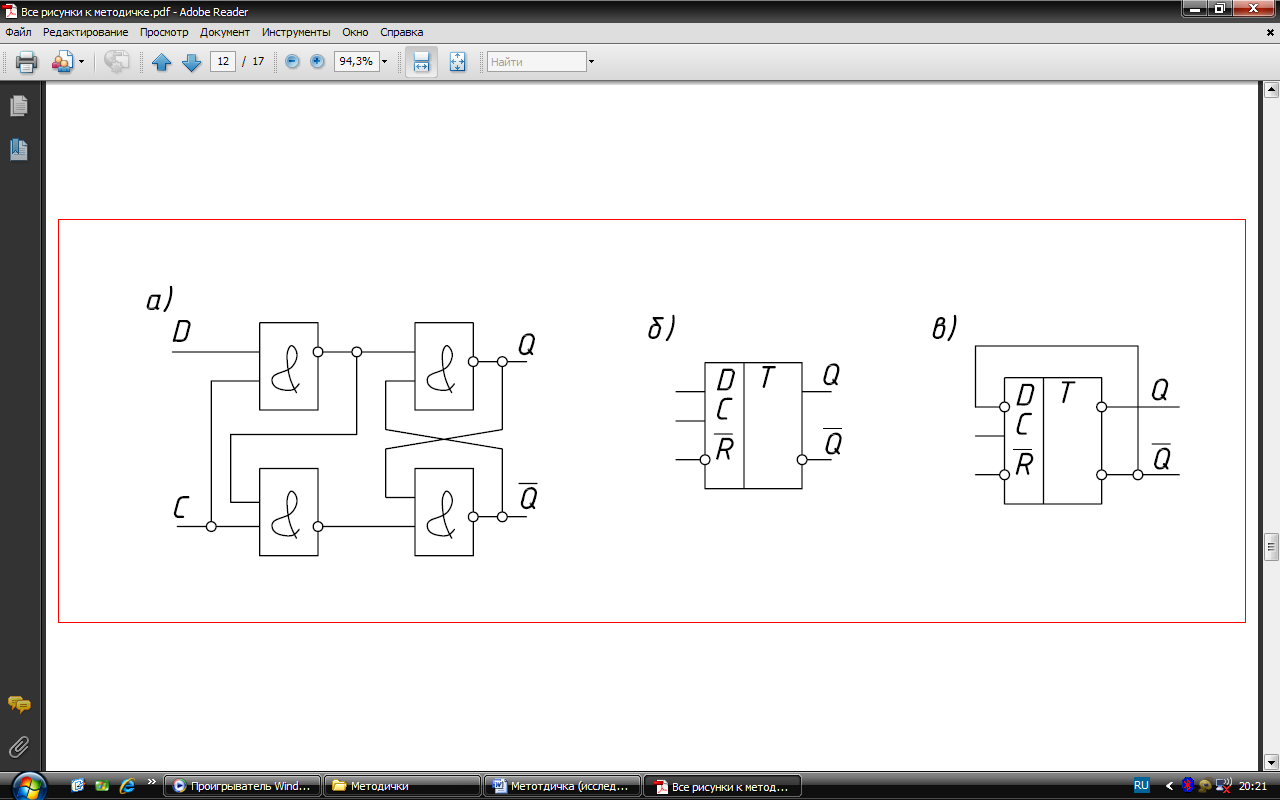This screenshot has height=800, width=1280.
Task: Click the scrollbar down arrow
Action: [1272, 762]
